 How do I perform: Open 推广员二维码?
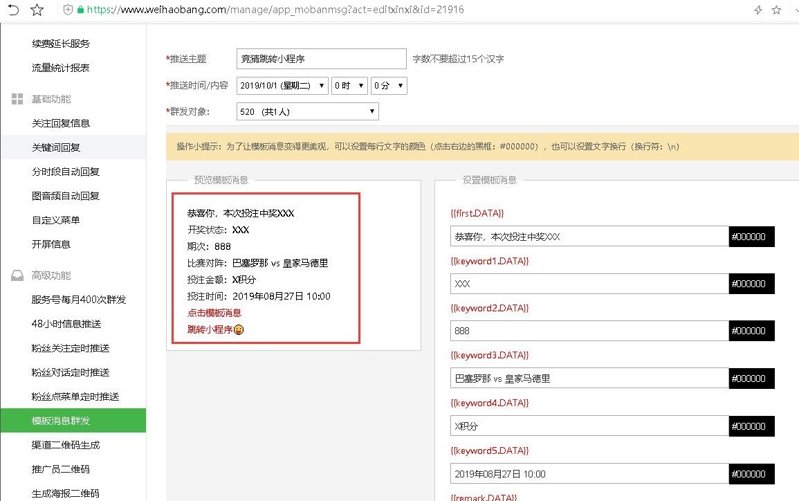click(x=61, y=469)
